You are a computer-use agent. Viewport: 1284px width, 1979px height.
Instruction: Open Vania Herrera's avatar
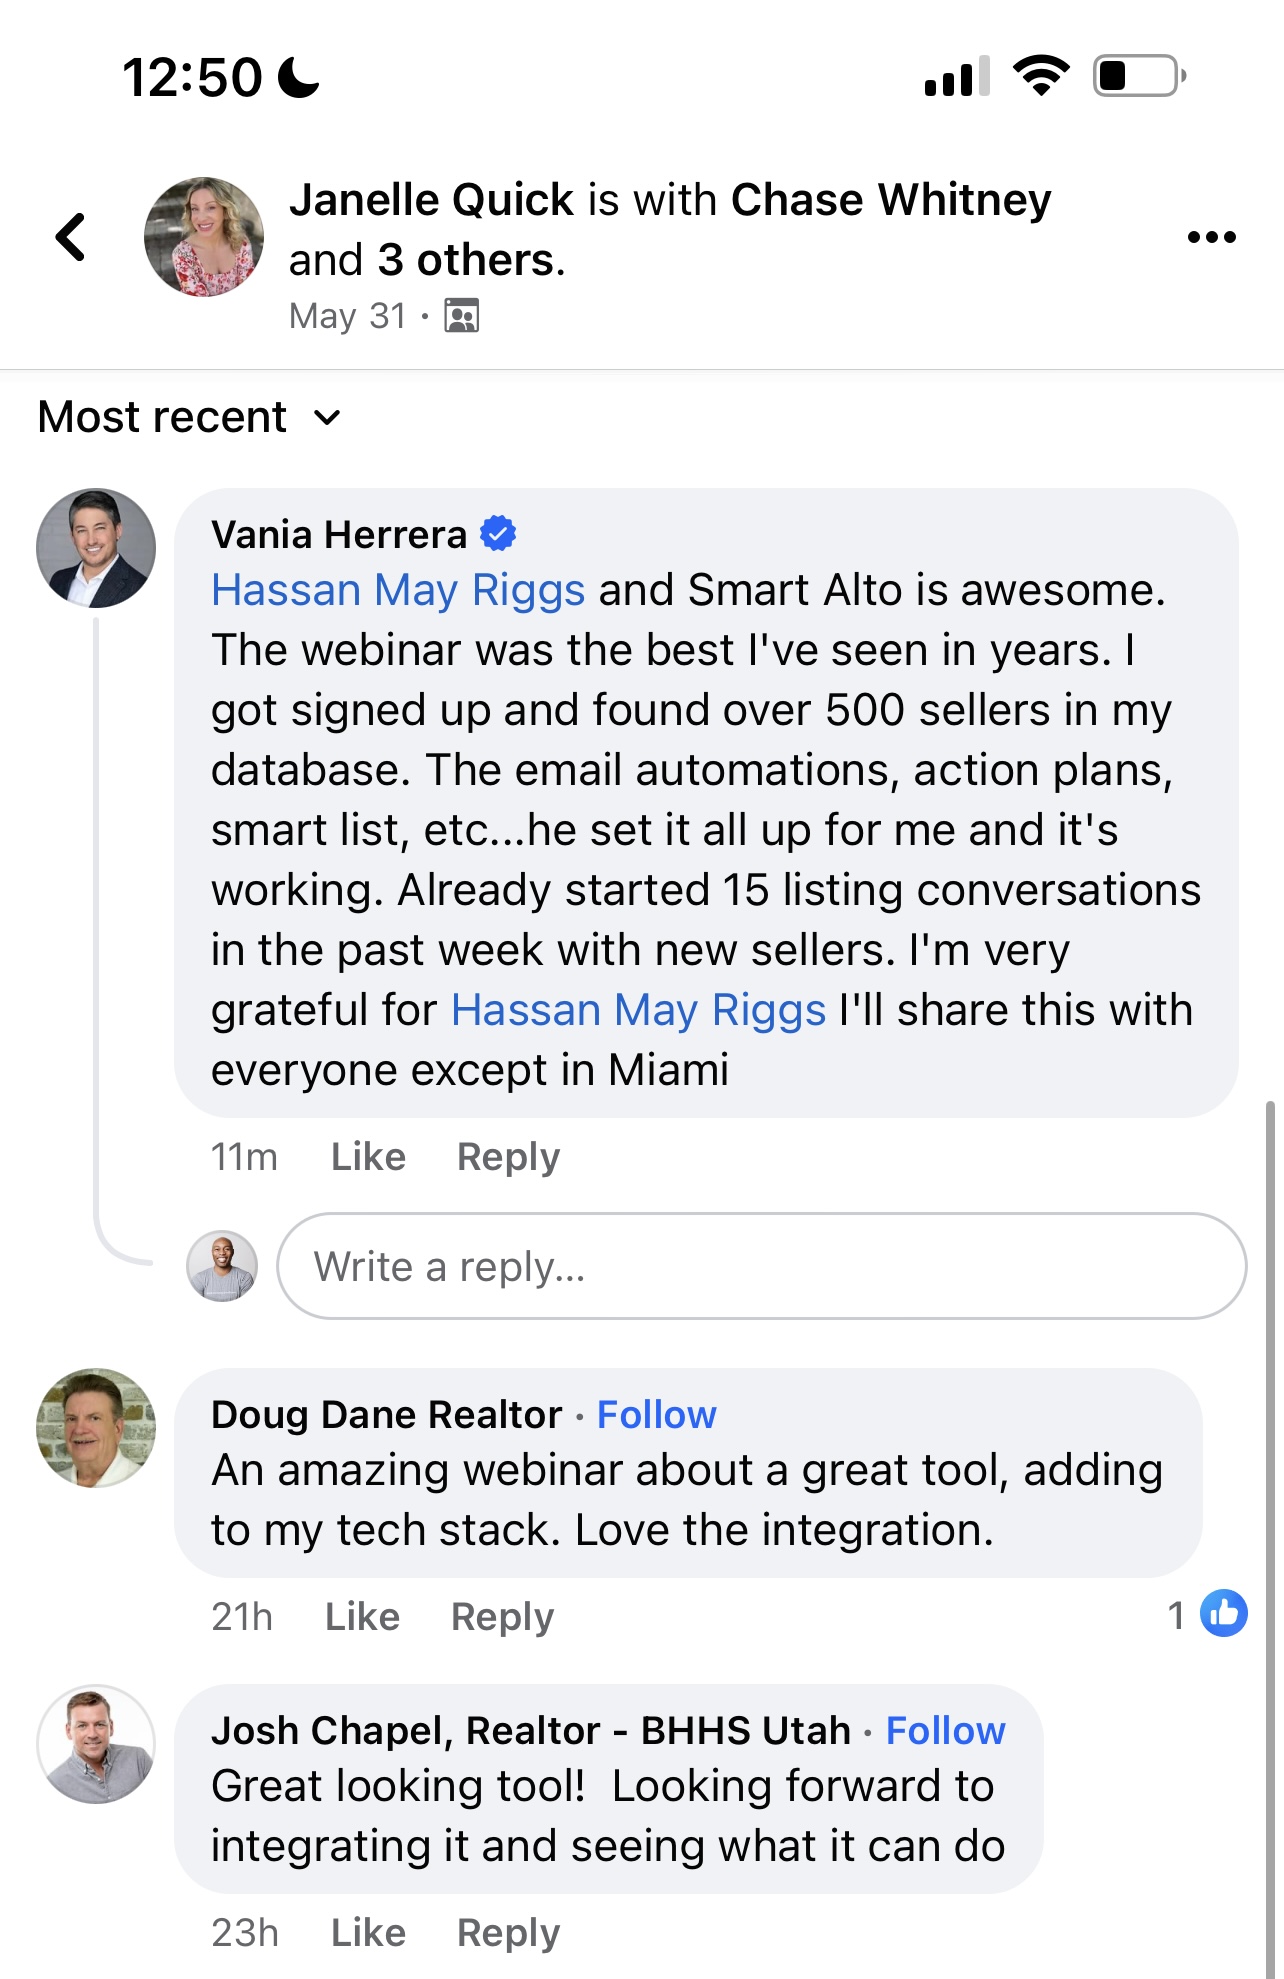click(96, 548)
